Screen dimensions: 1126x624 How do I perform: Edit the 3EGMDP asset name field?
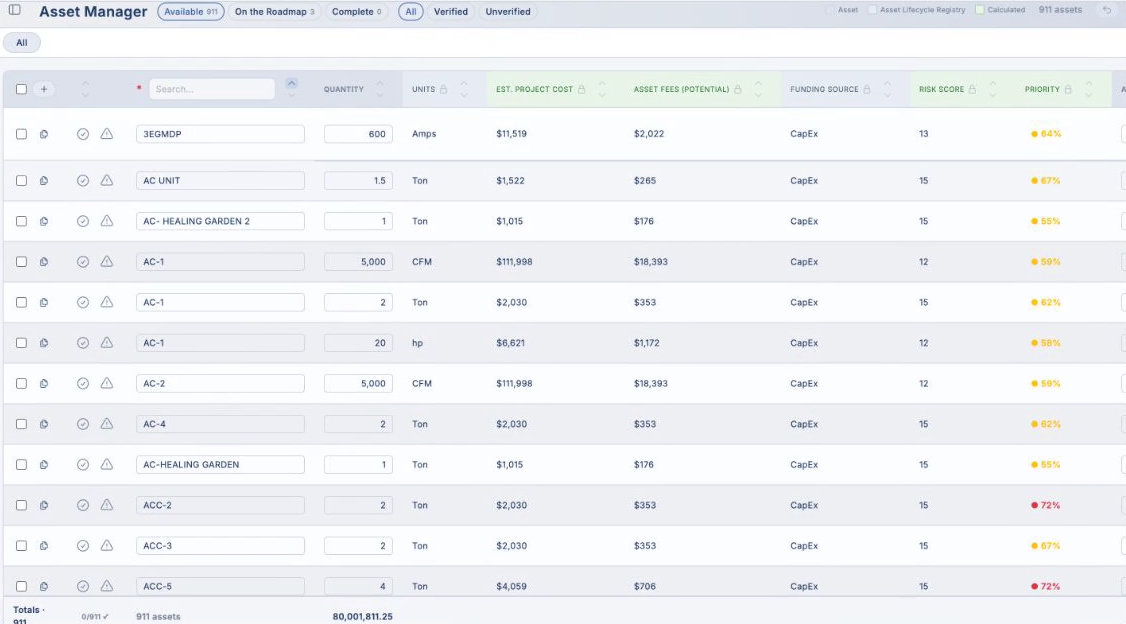click(220, 134)
